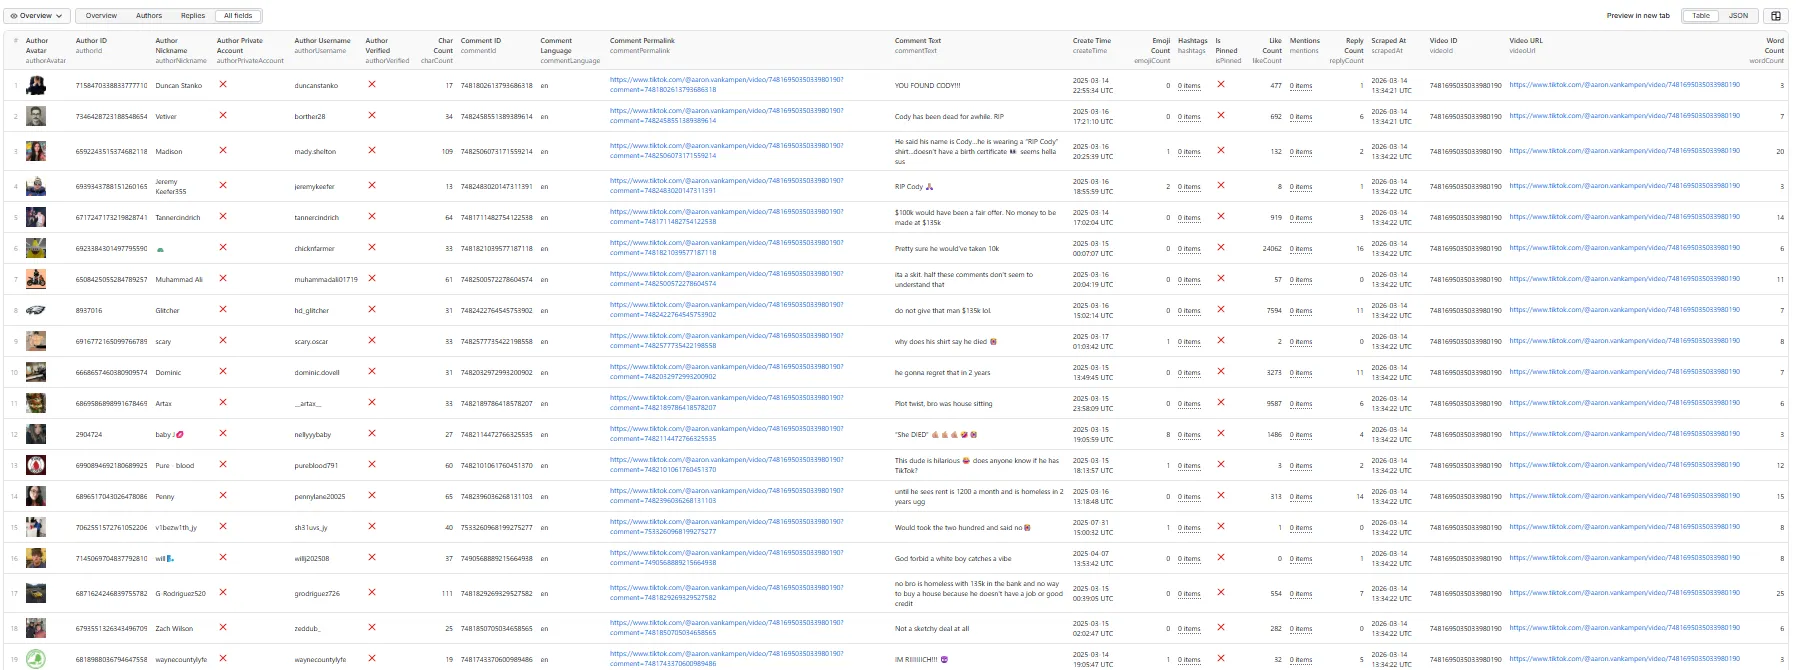The width and height of the screenshot is (1796, 670).
Task: Open comment permalink in Madison's row
Action: pos(726,151)
